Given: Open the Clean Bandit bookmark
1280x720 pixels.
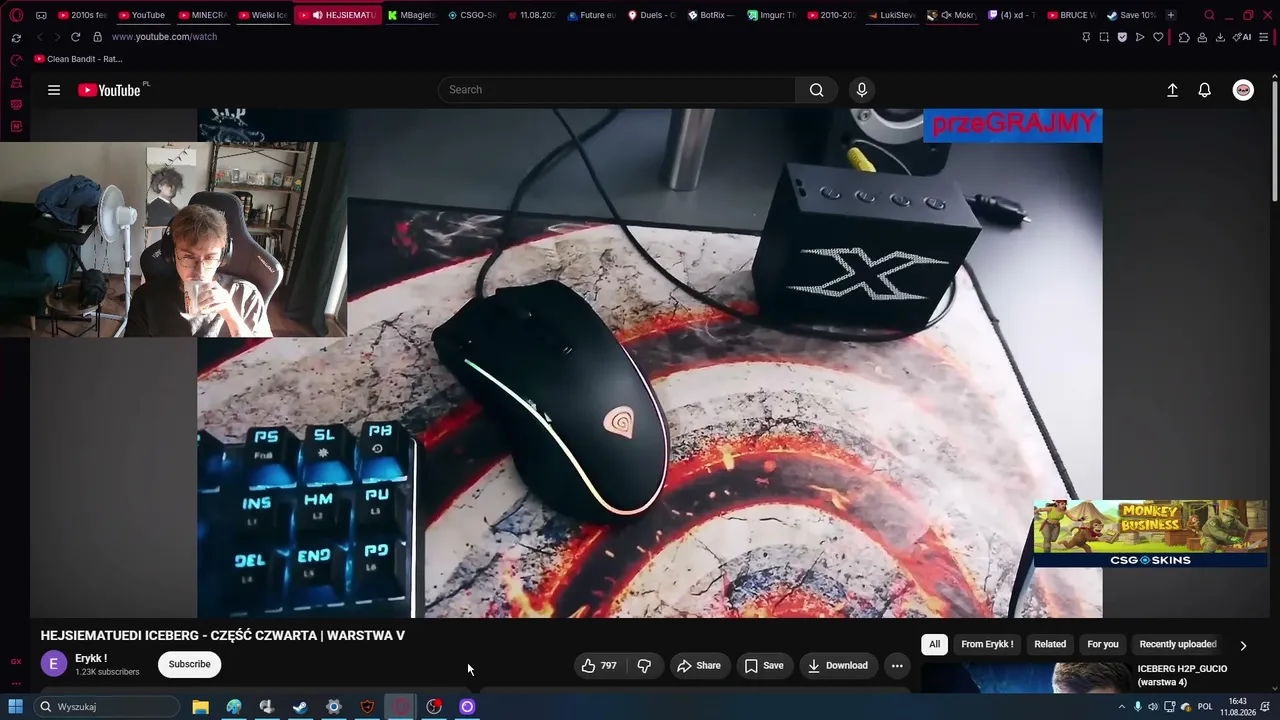Looking at the screenshot, I should (x=78, y=59).
